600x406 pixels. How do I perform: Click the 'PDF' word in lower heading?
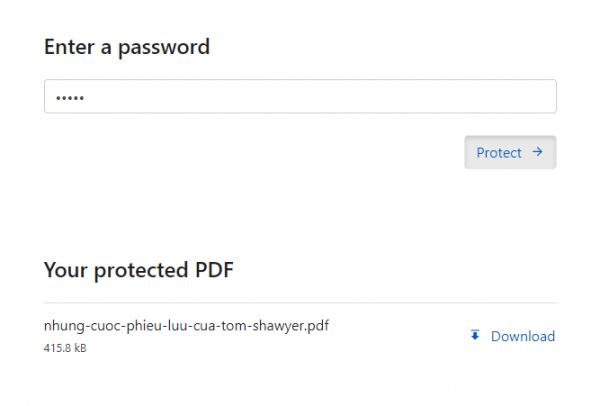point(214,270)
